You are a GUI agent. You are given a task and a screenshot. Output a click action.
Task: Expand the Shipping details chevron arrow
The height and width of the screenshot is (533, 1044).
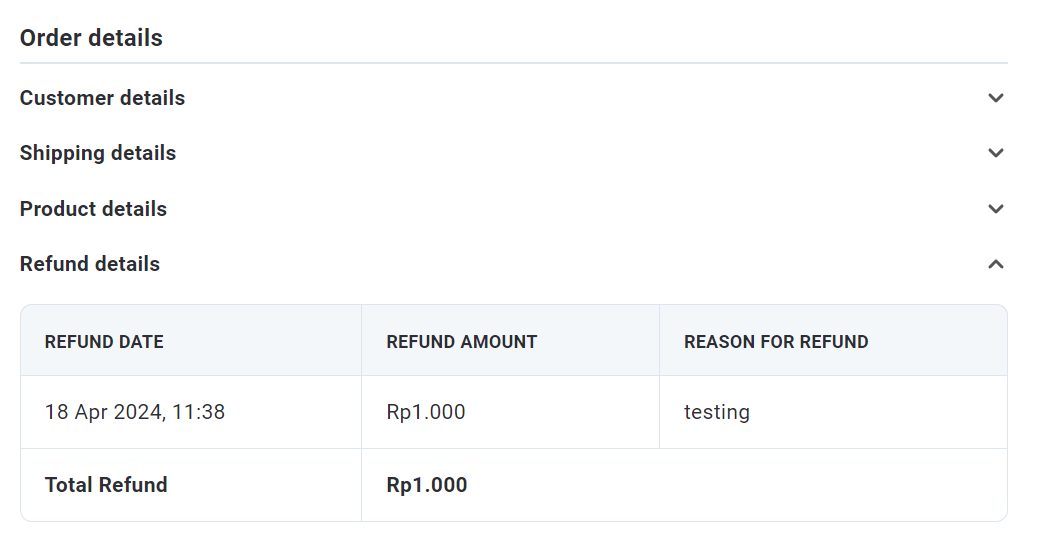pos(995,153)
